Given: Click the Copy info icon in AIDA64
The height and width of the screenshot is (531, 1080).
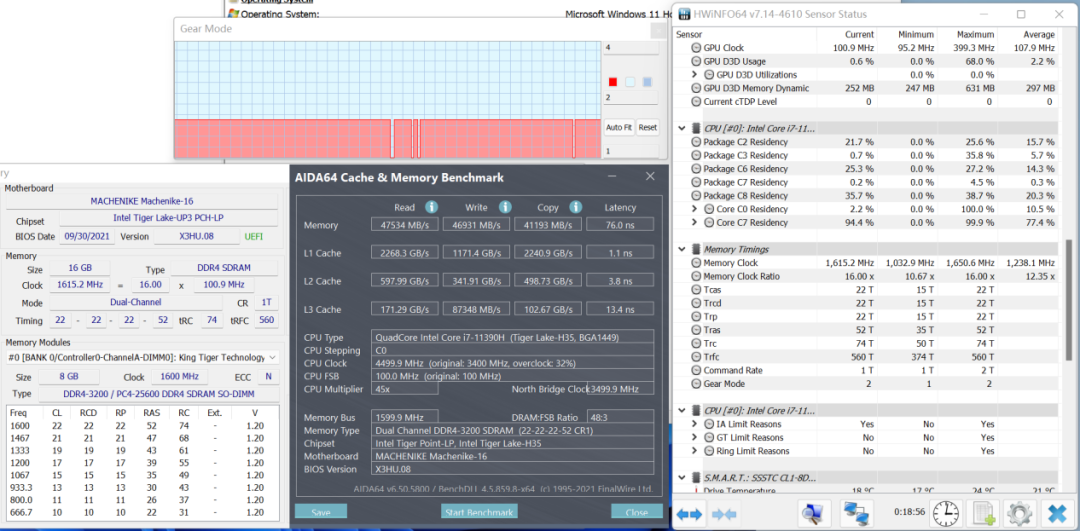Looking at the screenshot, I should click(x=576, y=207).
